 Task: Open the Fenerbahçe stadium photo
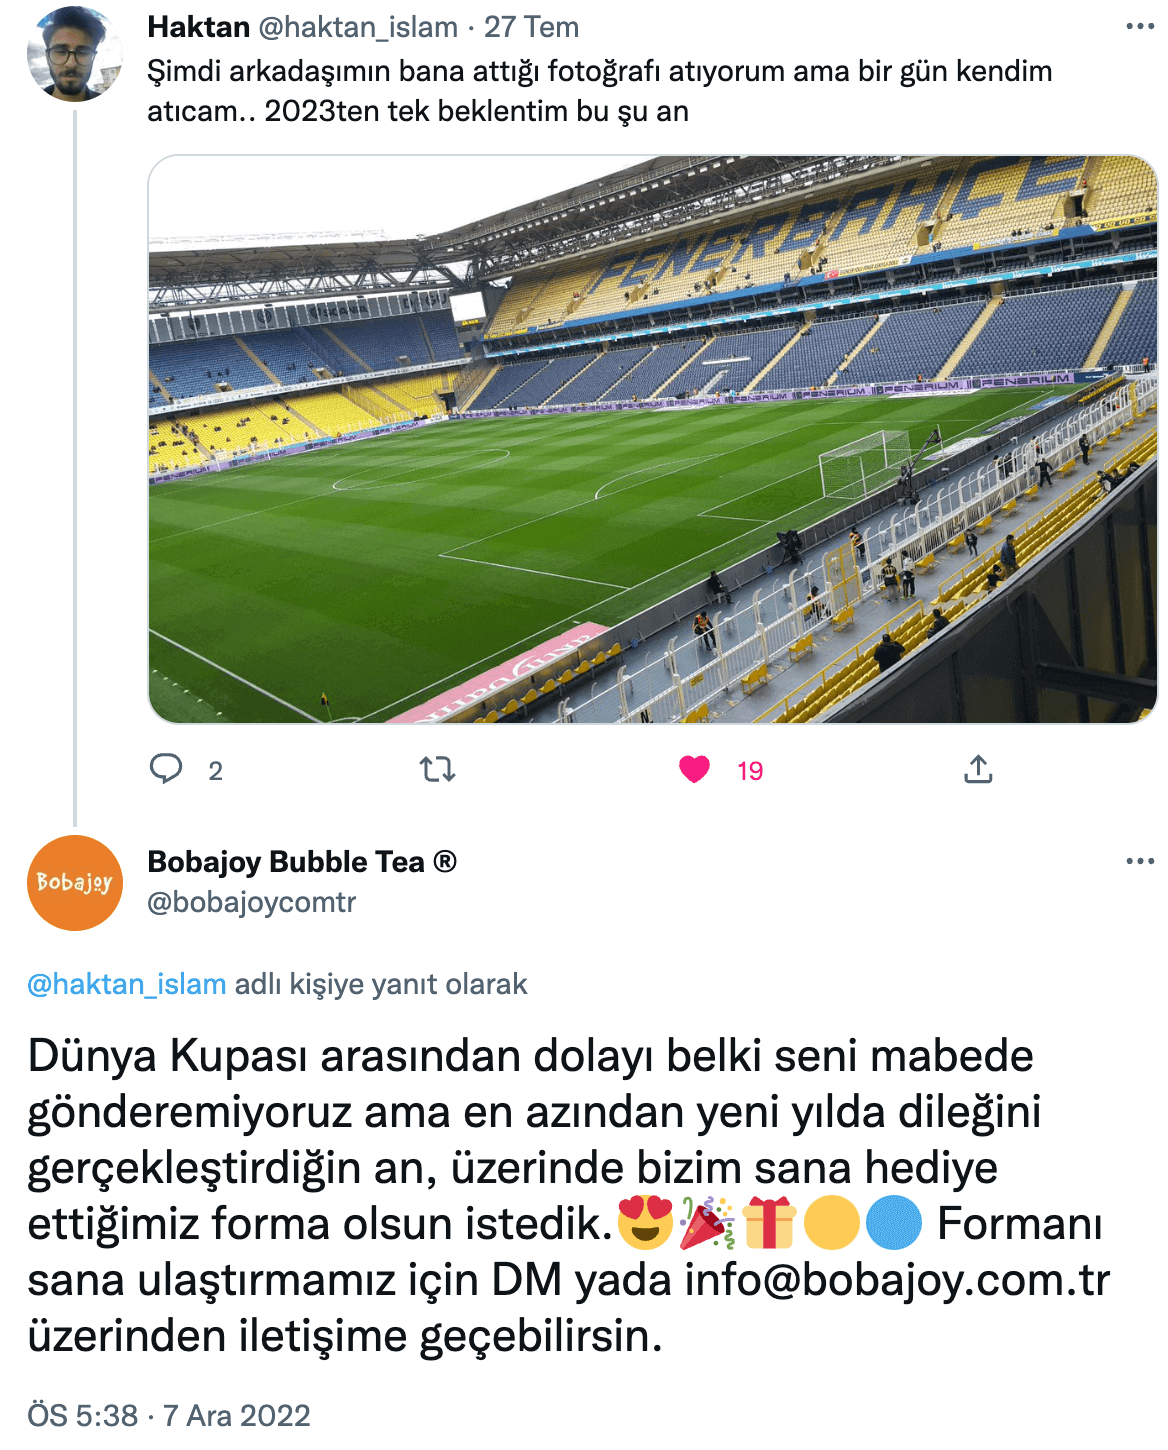653,439
